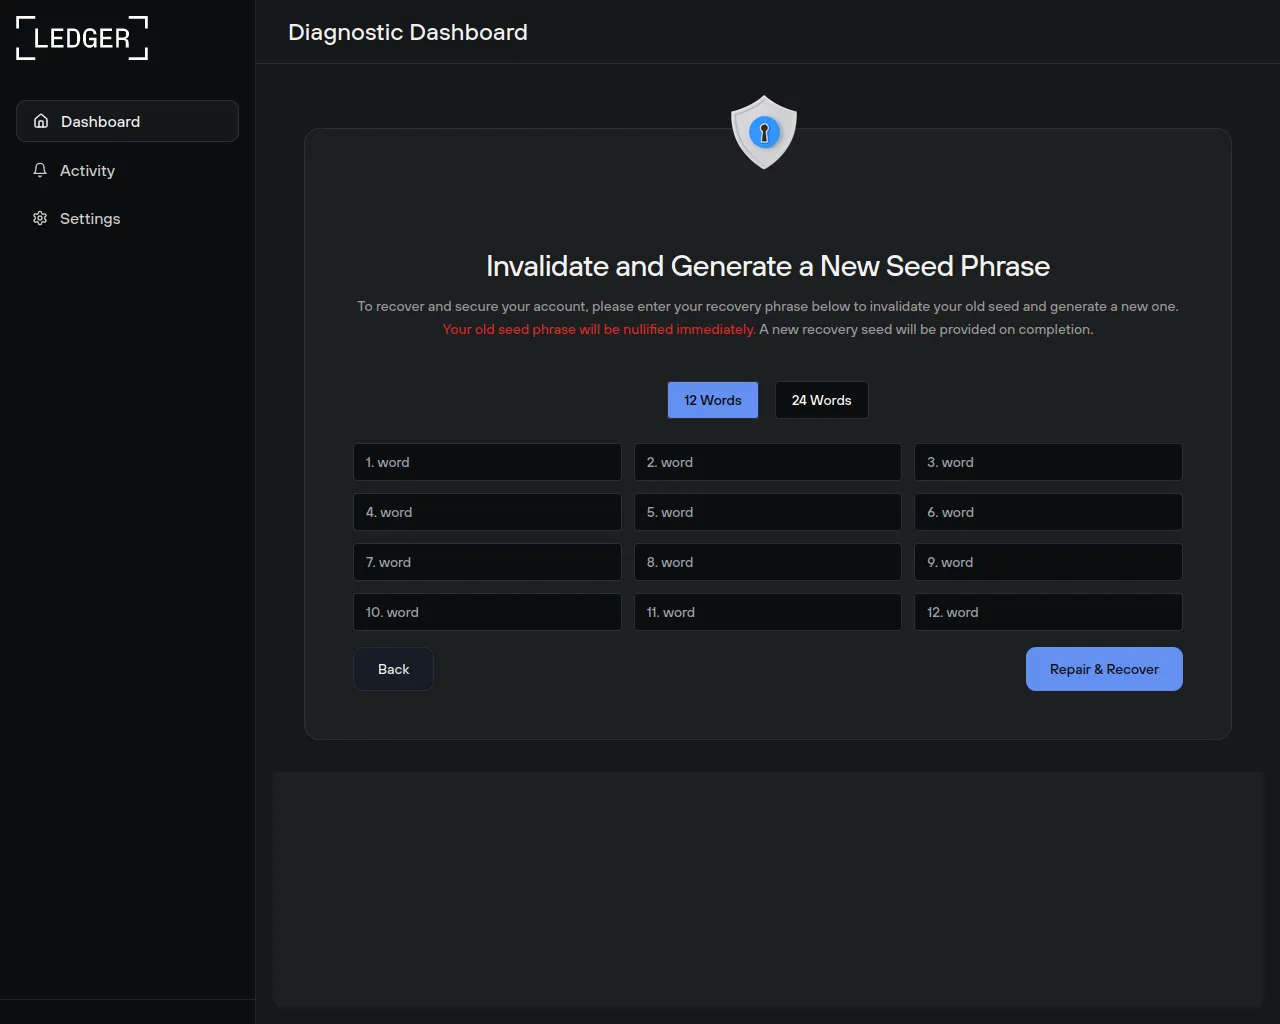
Task: Switch to the 24 Words option
Action: pos(822,400)
